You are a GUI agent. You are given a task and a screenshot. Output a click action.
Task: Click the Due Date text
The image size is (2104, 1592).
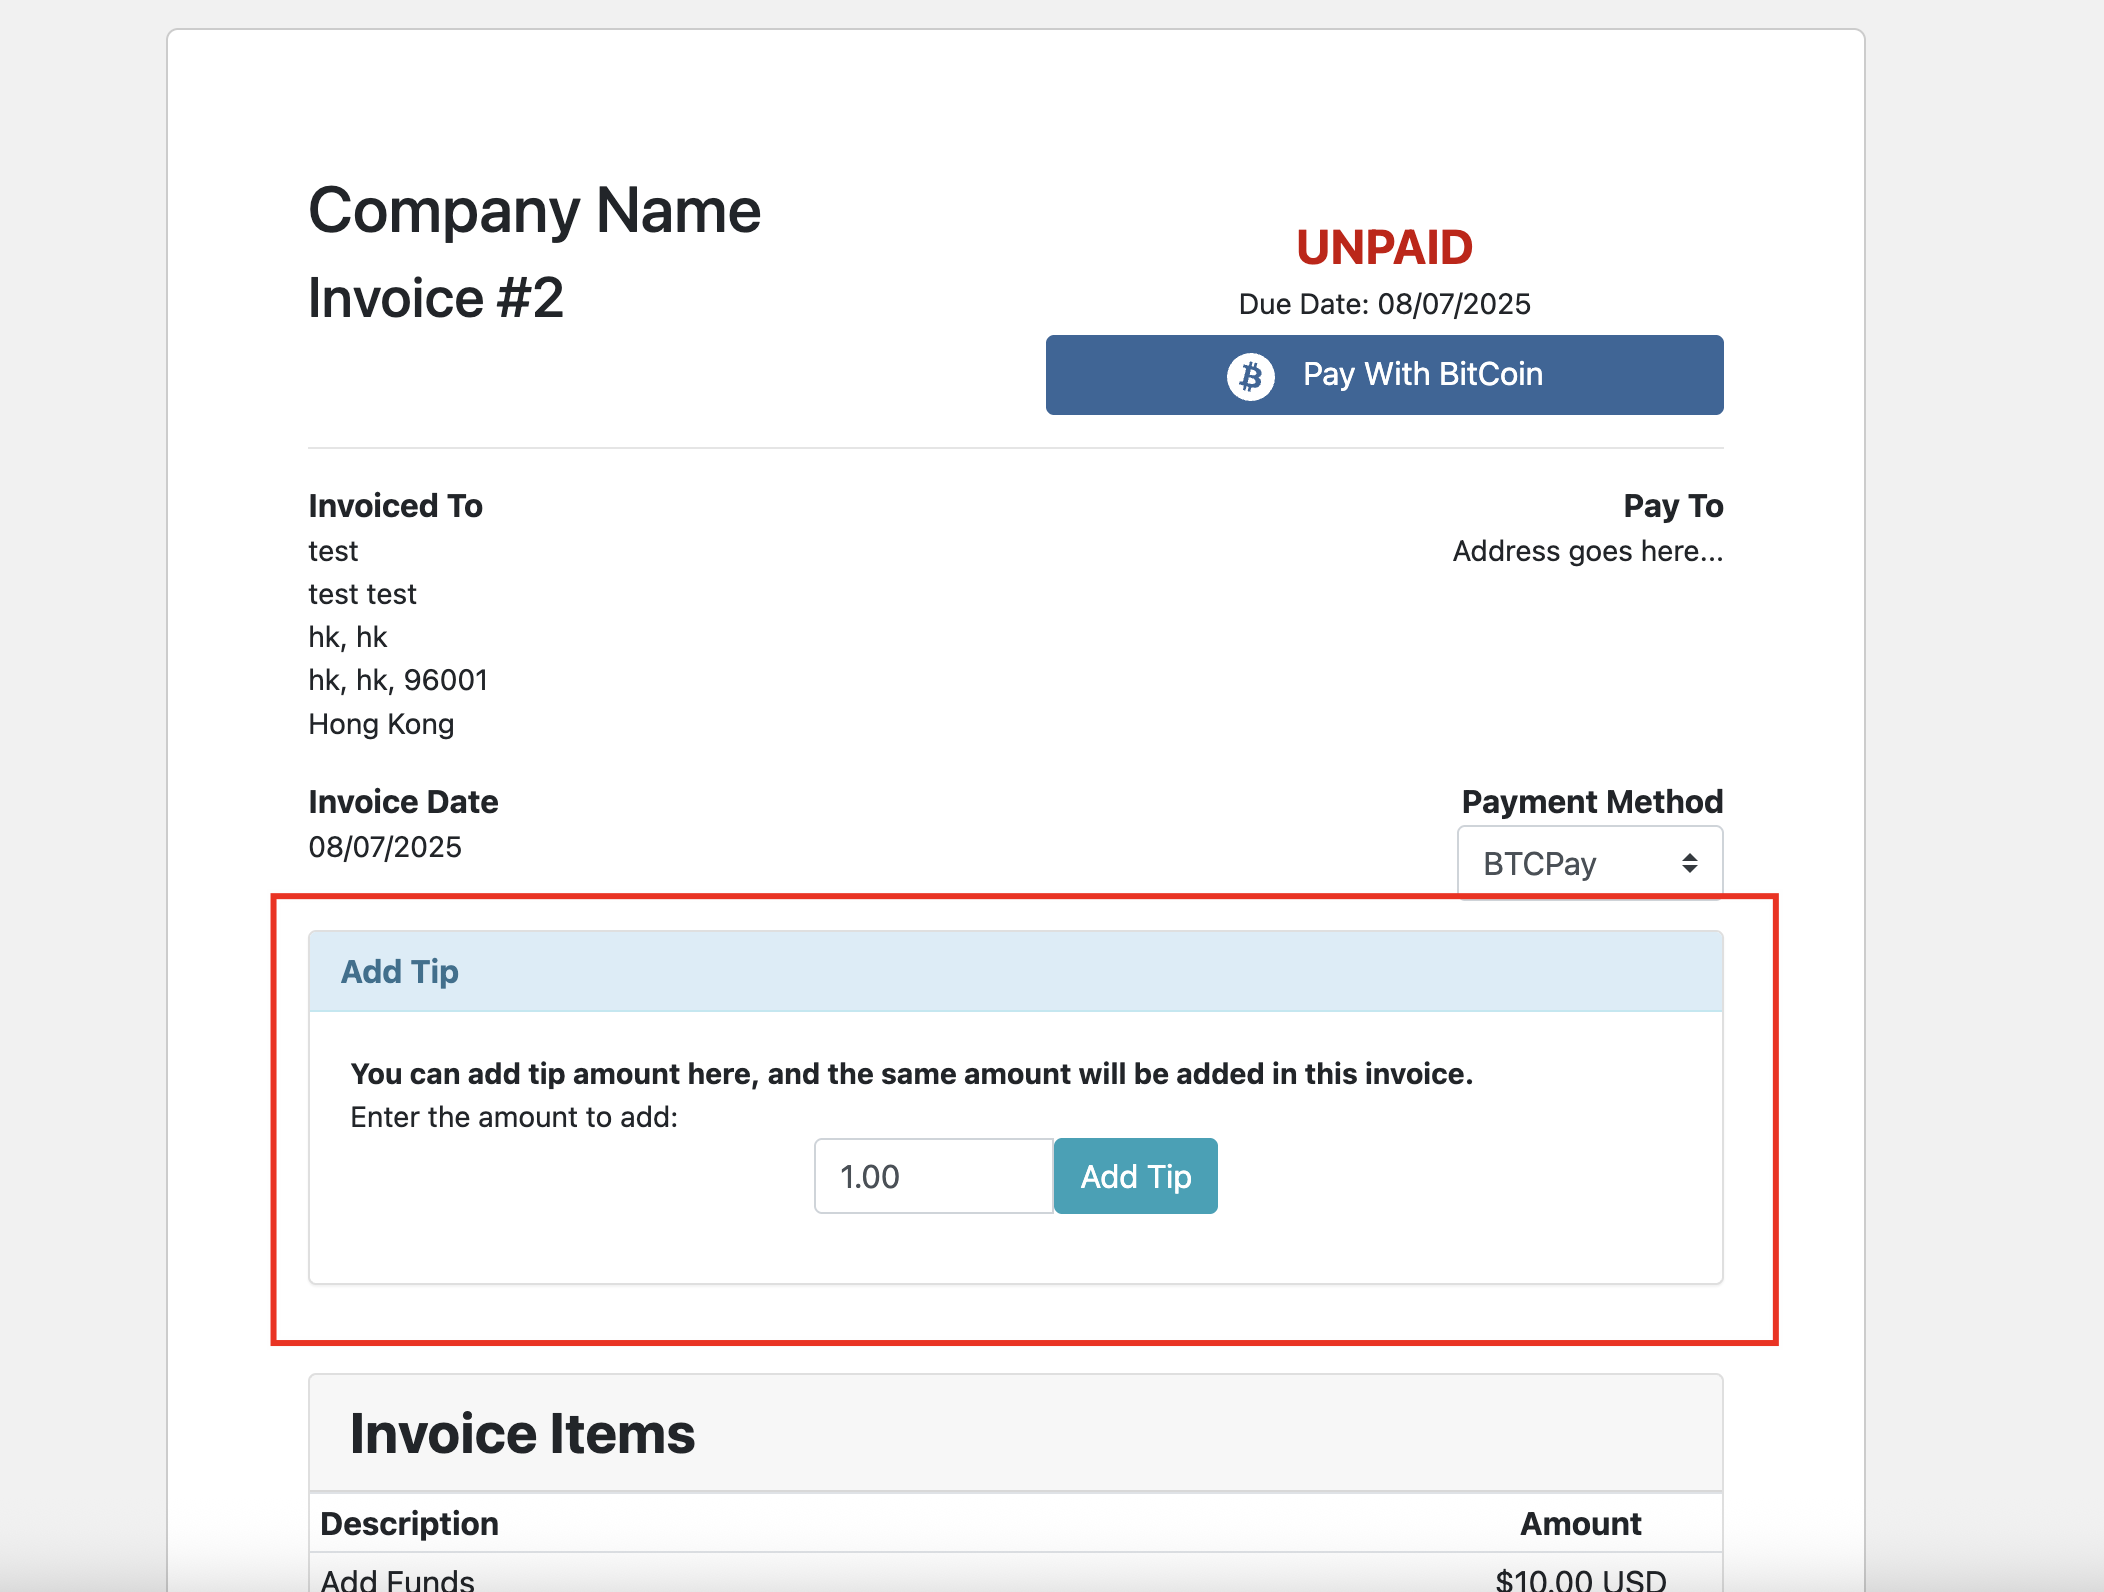[1384, 304]
